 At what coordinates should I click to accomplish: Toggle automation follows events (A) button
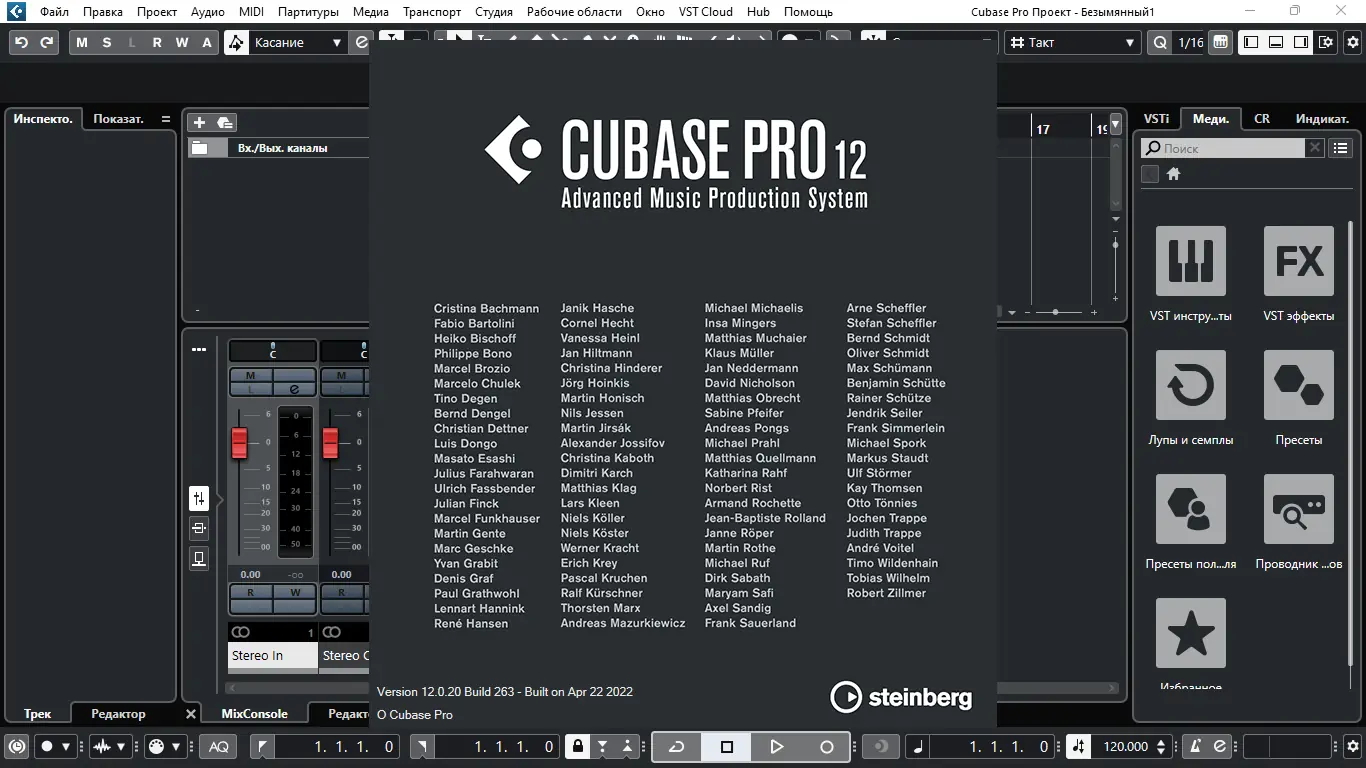coord(207,43)
